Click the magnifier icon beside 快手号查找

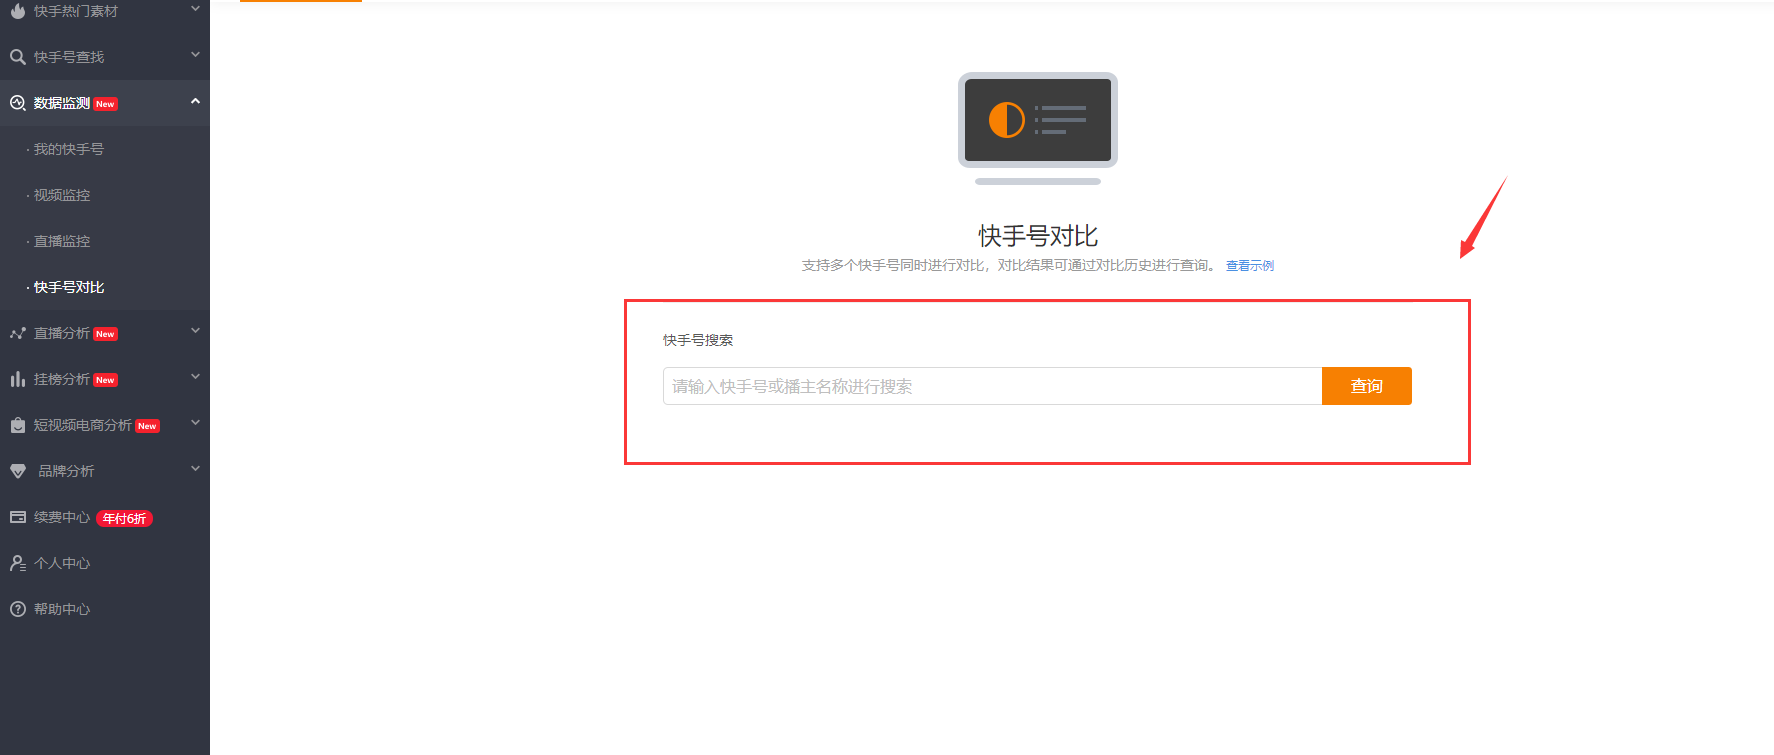18,57
